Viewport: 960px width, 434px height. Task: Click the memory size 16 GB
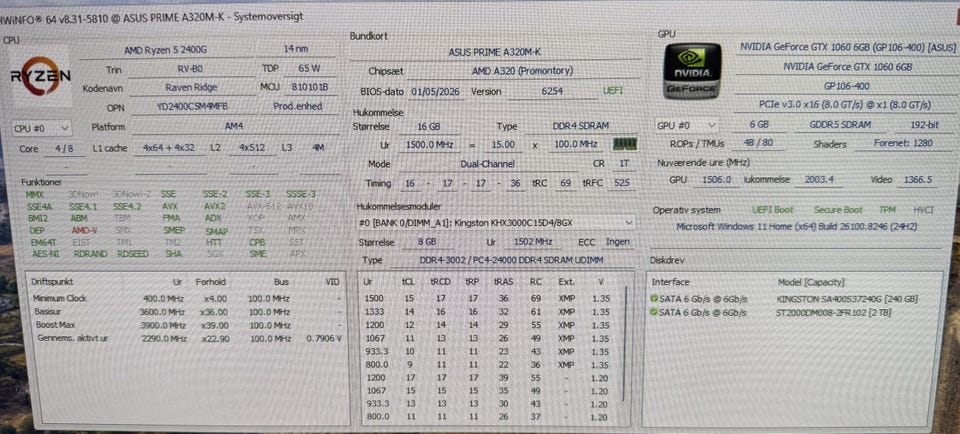coord(429,126)
